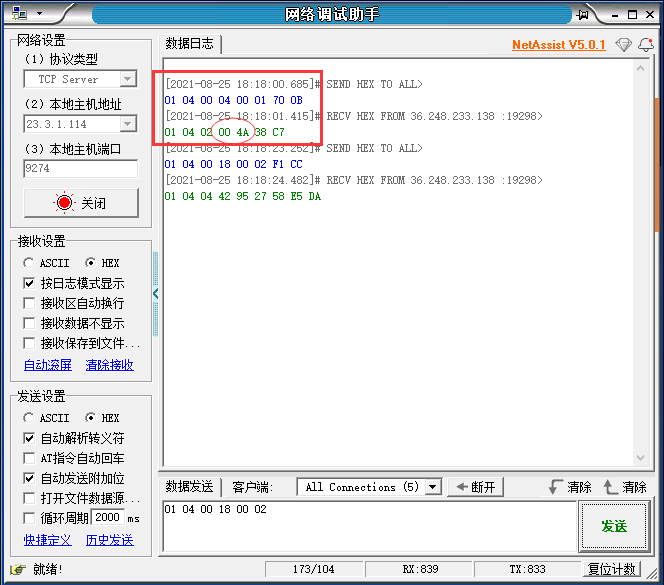Click the 发送 send button
This screenshot has height=585, width=664.
[614, 526]
